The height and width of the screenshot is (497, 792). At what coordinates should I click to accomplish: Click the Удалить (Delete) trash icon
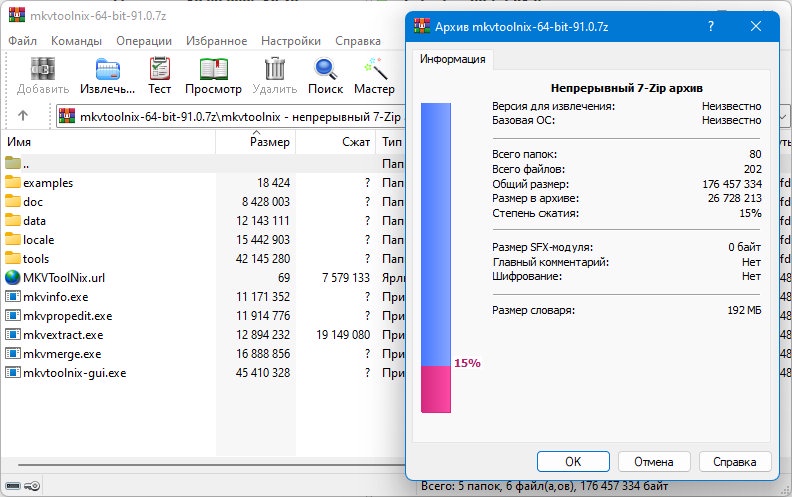click(274, 69)
